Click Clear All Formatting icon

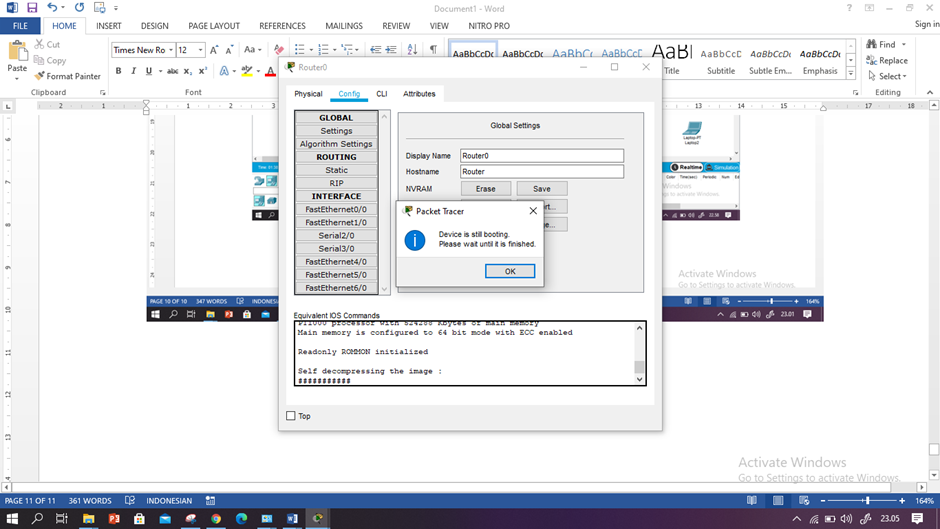[278, 50]
